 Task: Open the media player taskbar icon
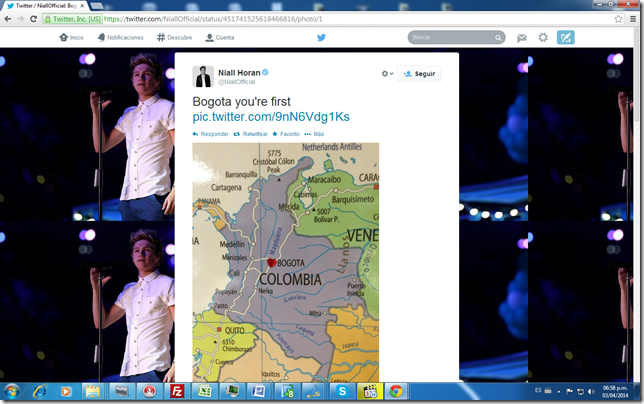point(66,392)
